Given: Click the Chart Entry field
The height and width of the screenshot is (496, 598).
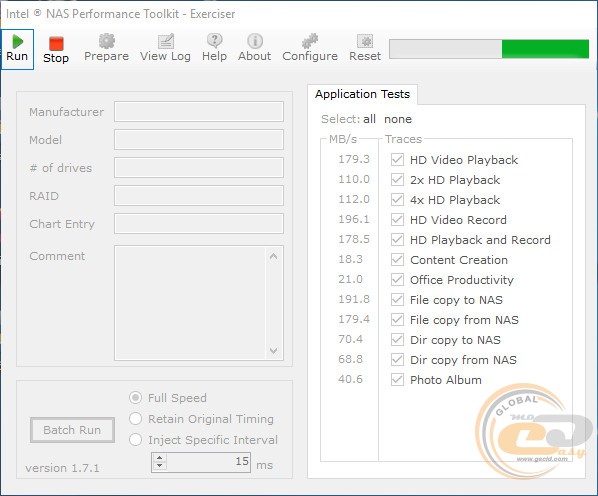Looking at the screenshot, I should [x=199, y=223].
